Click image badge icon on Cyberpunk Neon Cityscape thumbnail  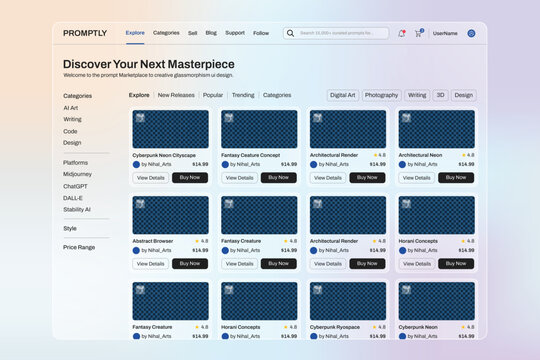[x=140, y=118]
